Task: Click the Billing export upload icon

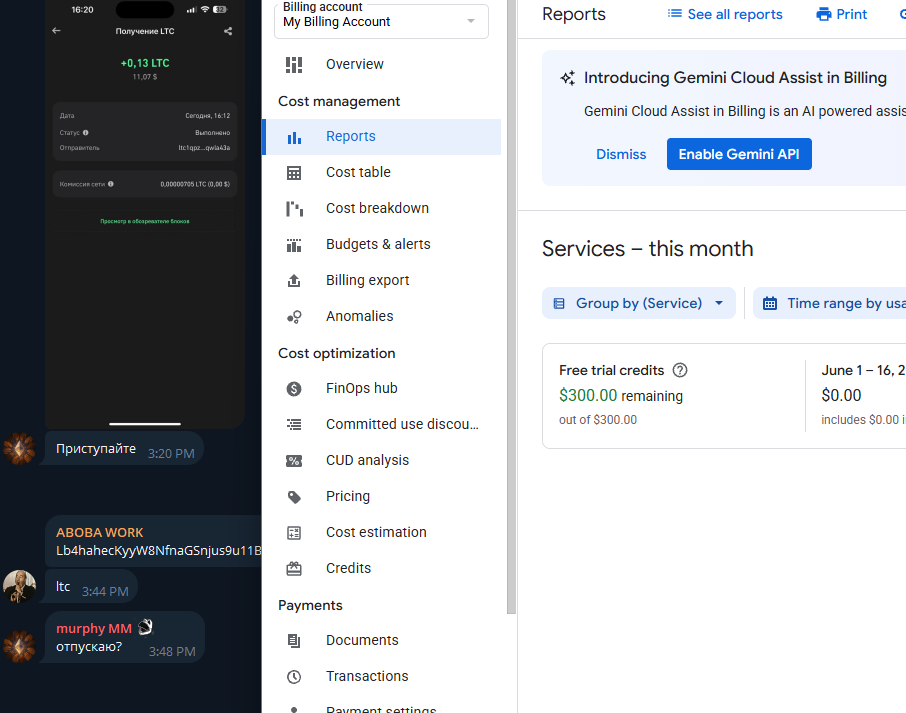Action: [x=294, y=281]
